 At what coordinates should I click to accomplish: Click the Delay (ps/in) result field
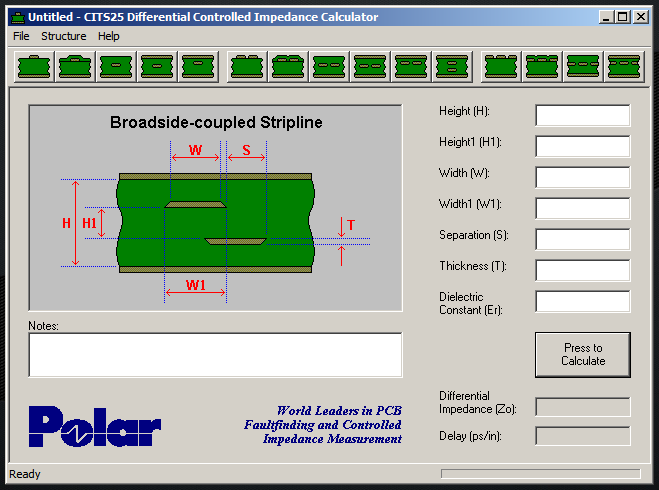coord(583,436)
